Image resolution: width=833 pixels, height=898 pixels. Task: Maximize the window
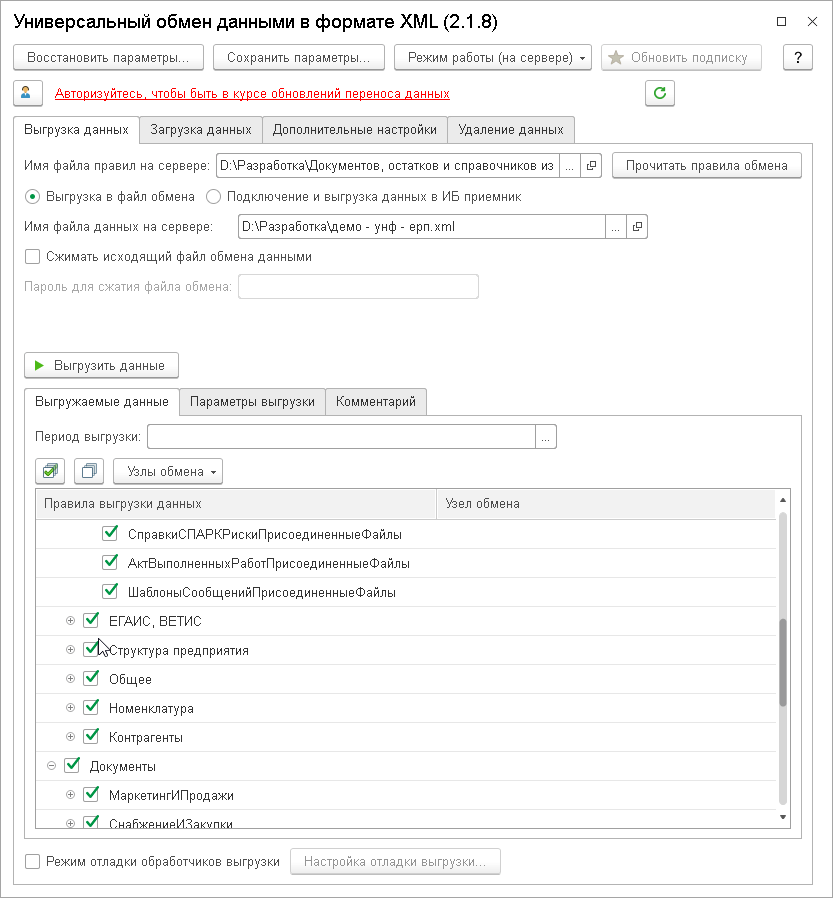click(781, 22)
